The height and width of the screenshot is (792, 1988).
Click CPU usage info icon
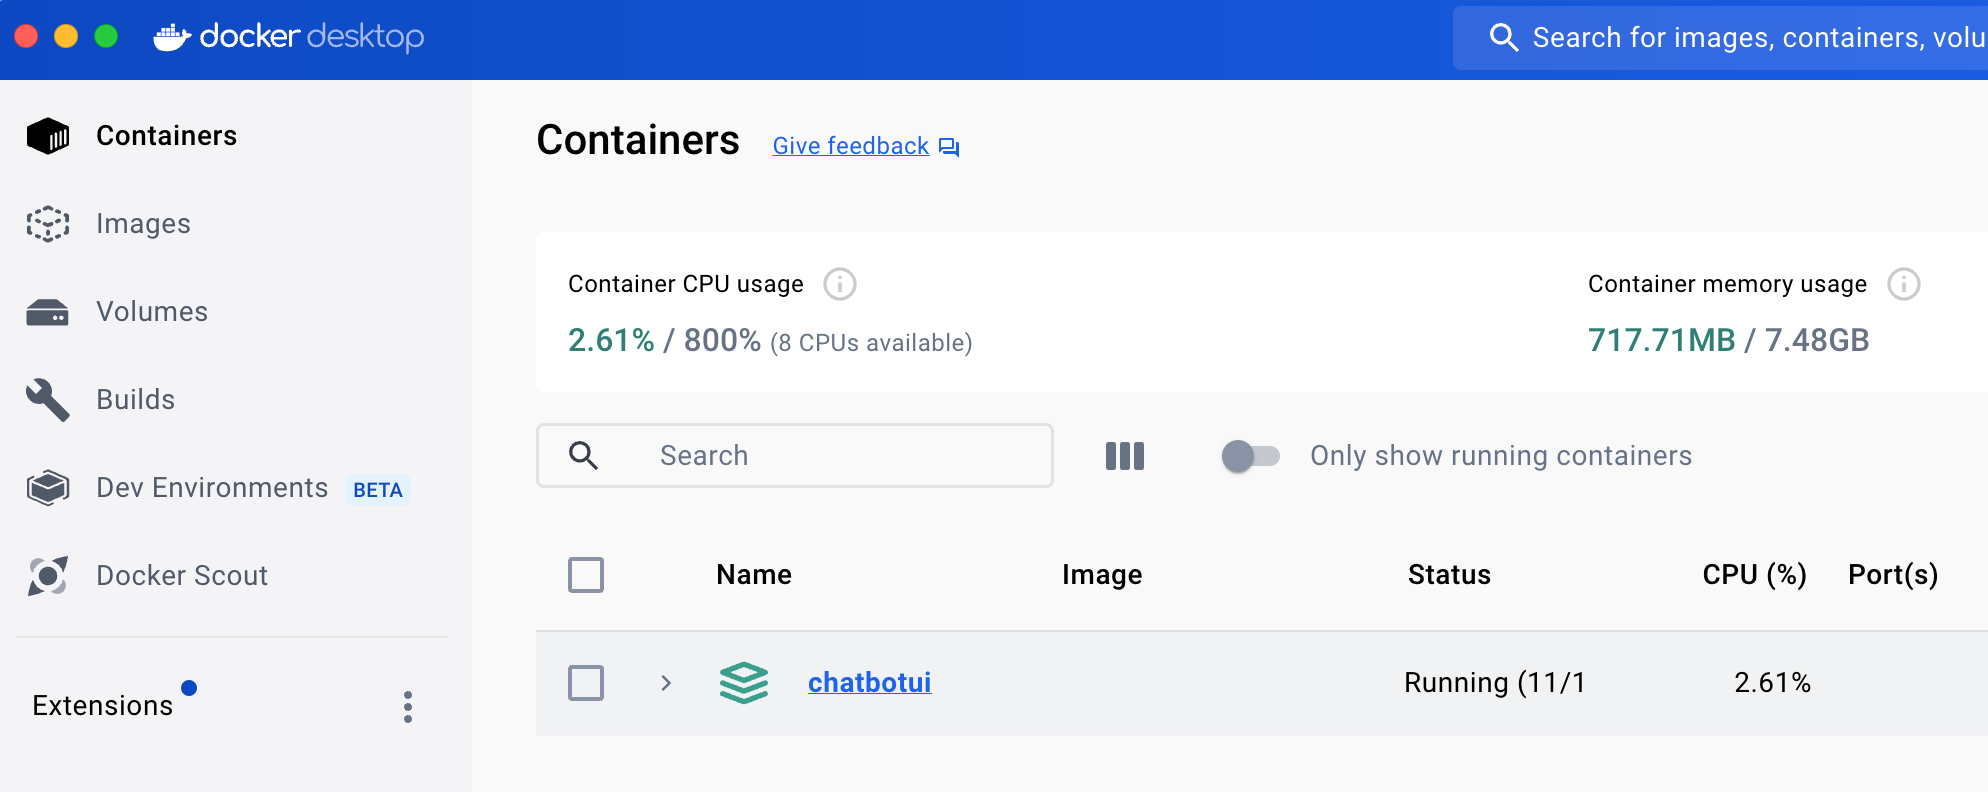click(840, 285)
